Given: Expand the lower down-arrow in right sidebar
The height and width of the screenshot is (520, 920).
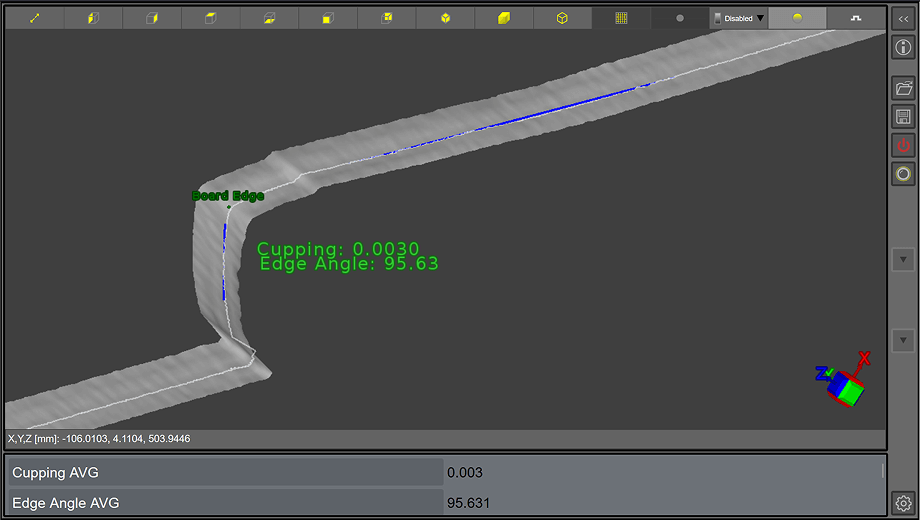Looking at the screenshot, I should [903, 341].
